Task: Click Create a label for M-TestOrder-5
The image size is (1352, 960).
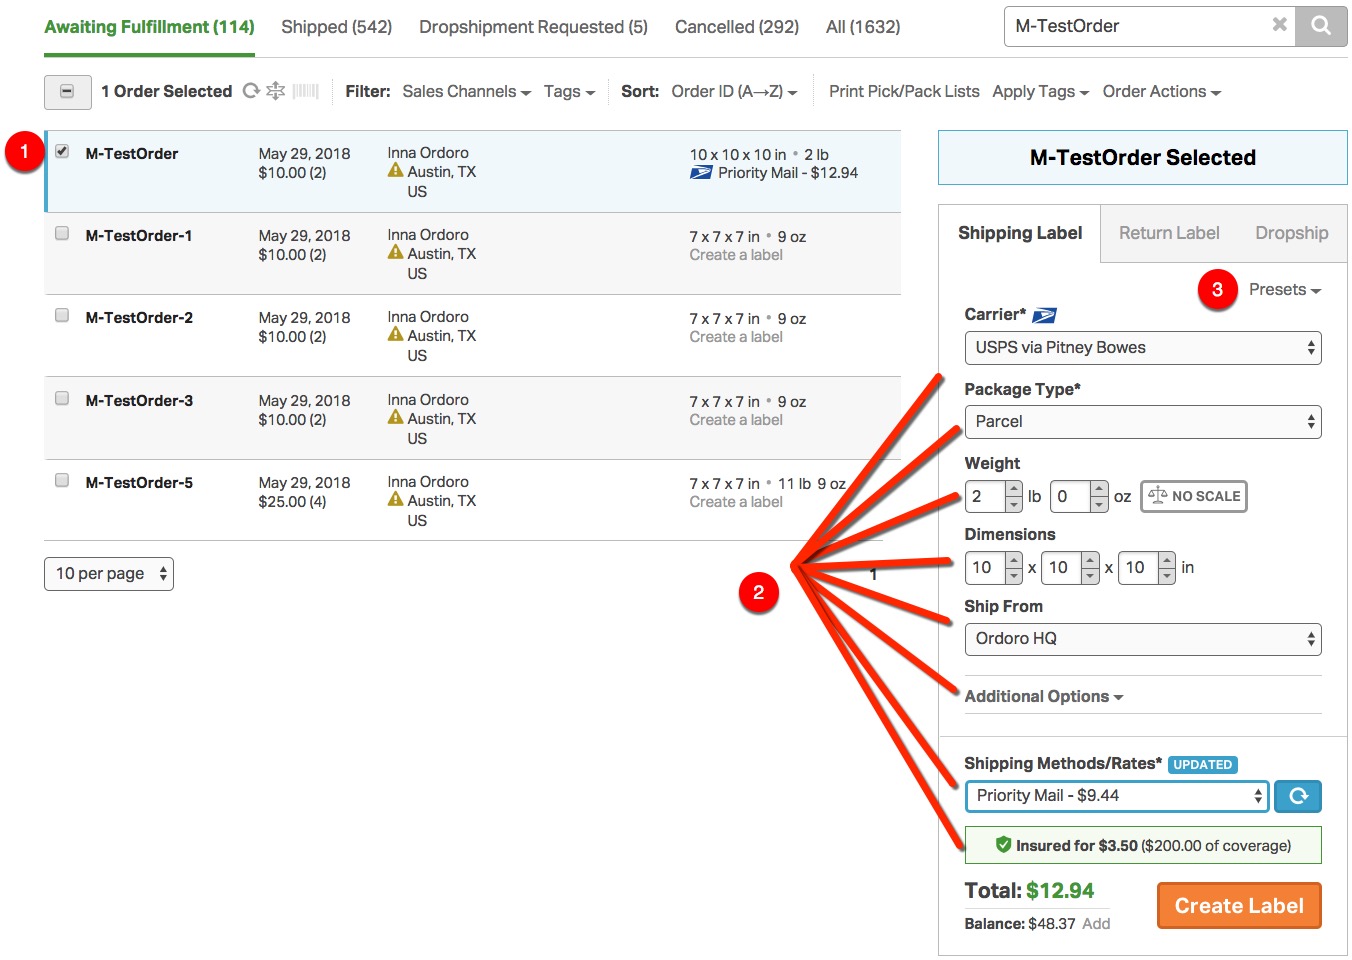Action: point(736,502)
